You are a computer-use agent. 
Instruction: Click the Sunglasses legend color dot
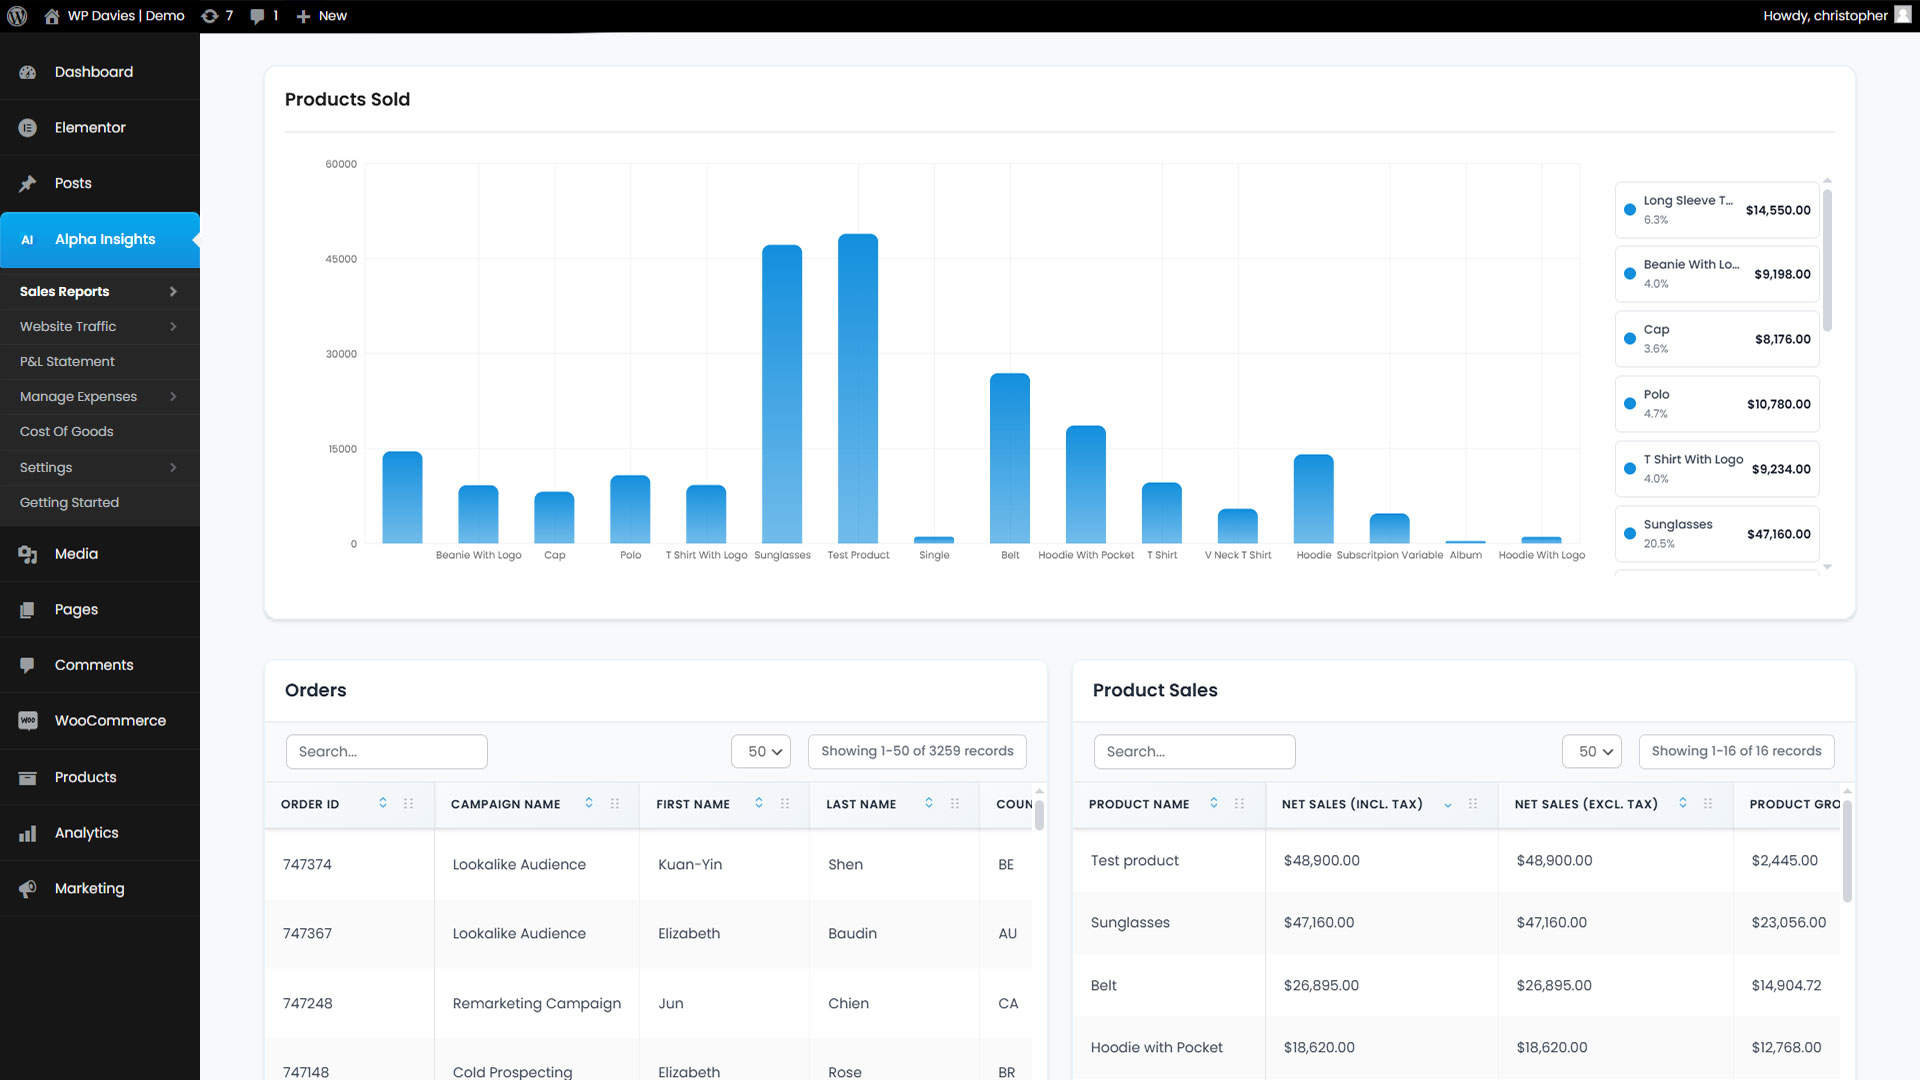pos(1630,534)
